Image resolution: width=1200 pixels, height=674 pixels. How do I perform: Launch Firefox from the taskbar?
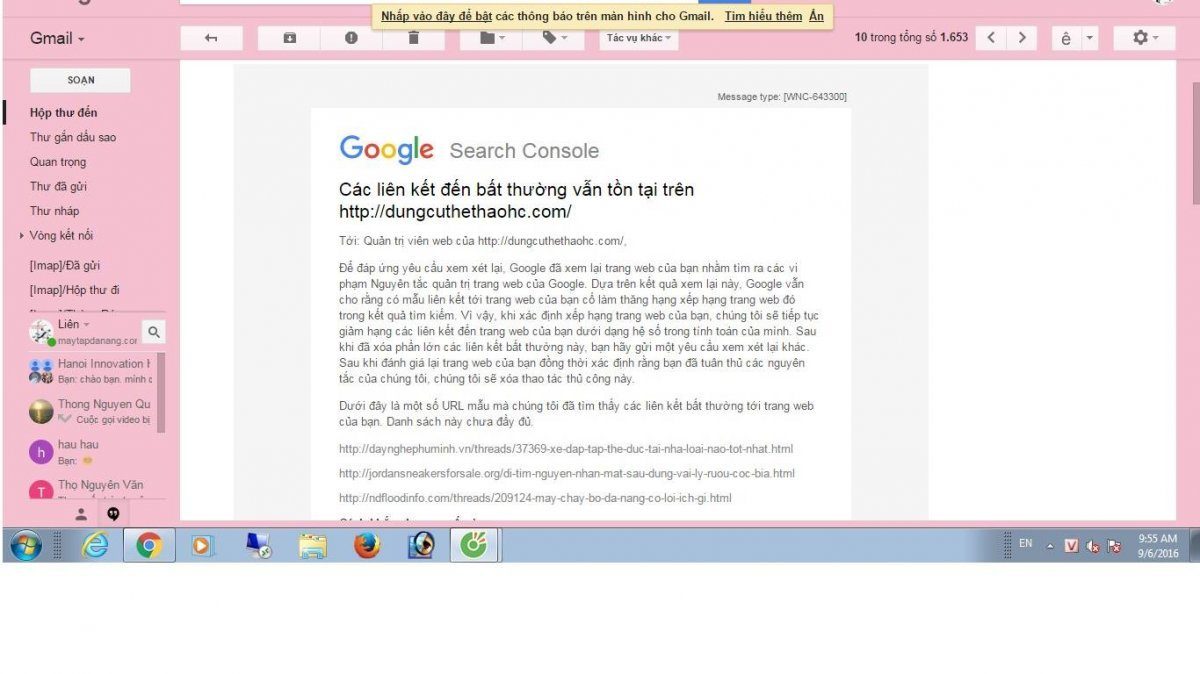[x=367, y=545]
